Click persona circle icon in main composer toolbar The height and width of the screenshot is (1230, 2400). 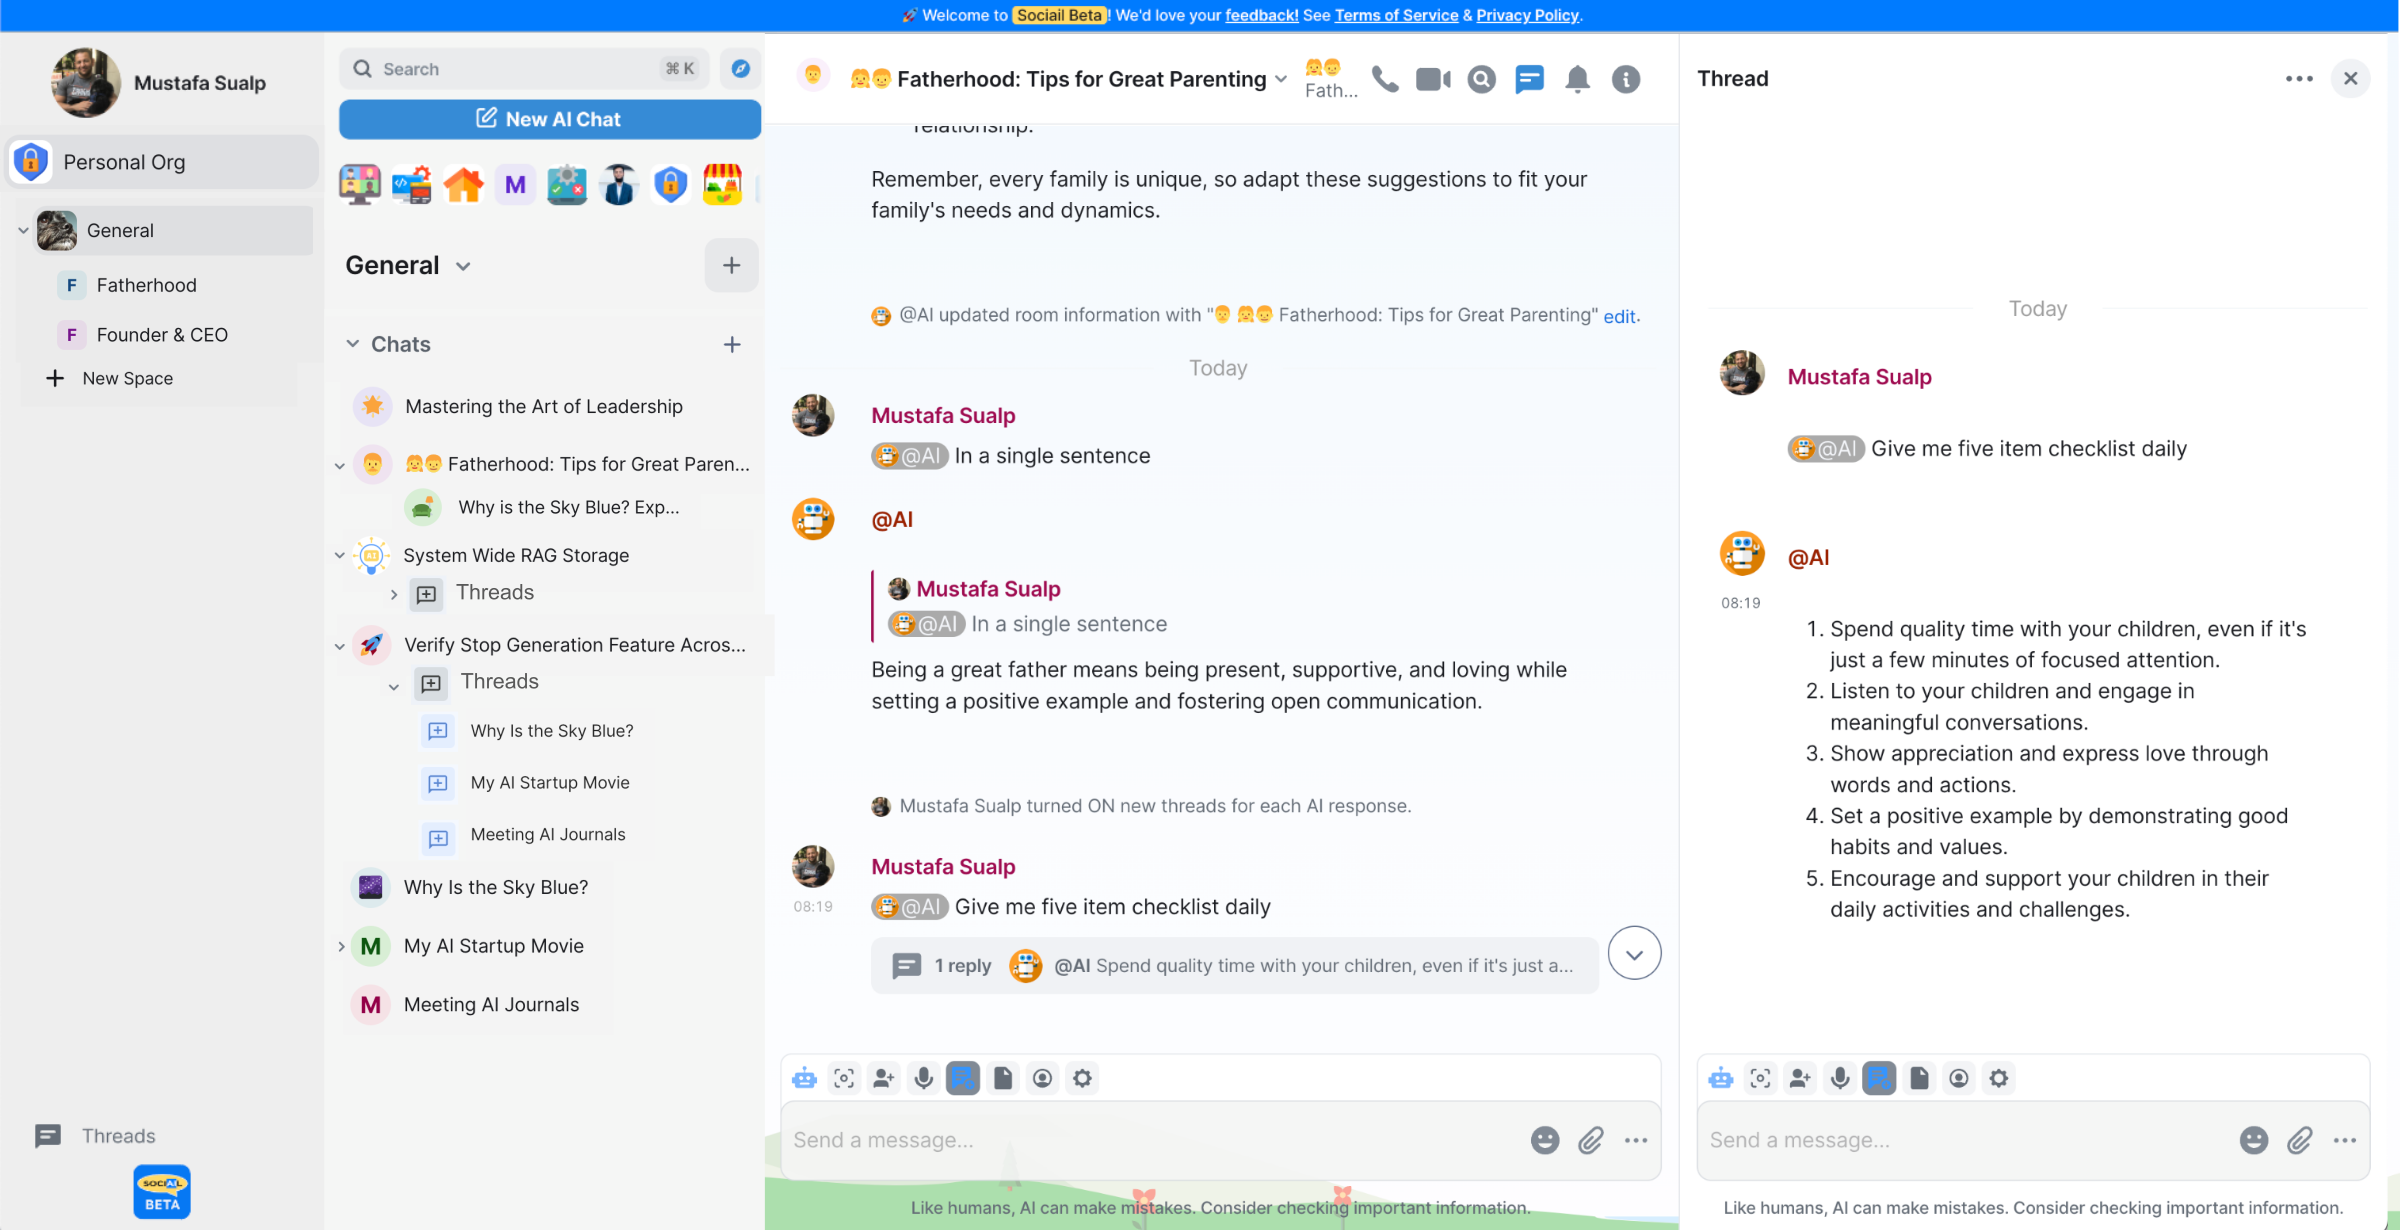click(1042, 1078)
